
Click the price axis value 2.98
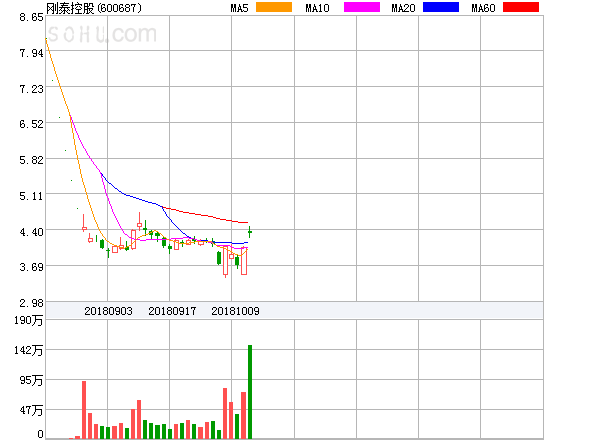click(x=31, y=303)
